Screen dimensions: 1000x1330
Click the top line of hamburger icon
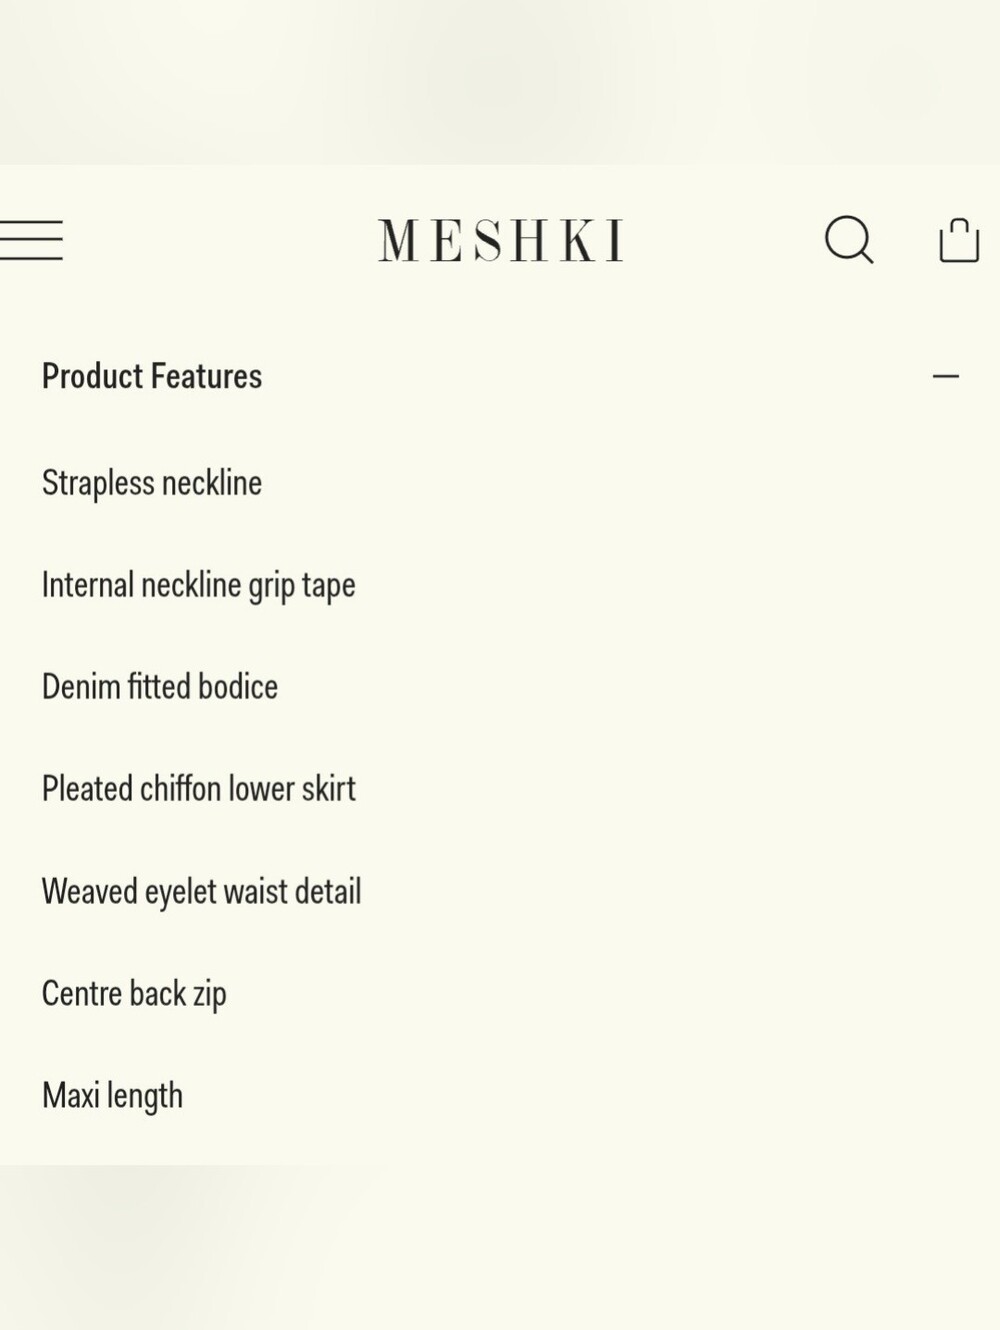[x=31, y=223]
